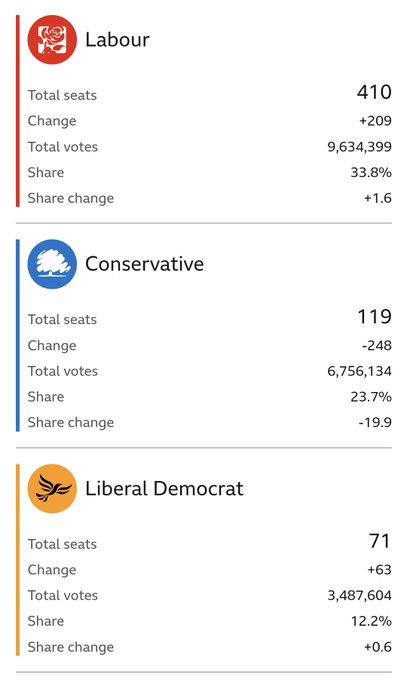The width and height of the screenshot is (407, 680).
Task: Click Conservative total seats value 119
Action: click(x=374, y=317)
